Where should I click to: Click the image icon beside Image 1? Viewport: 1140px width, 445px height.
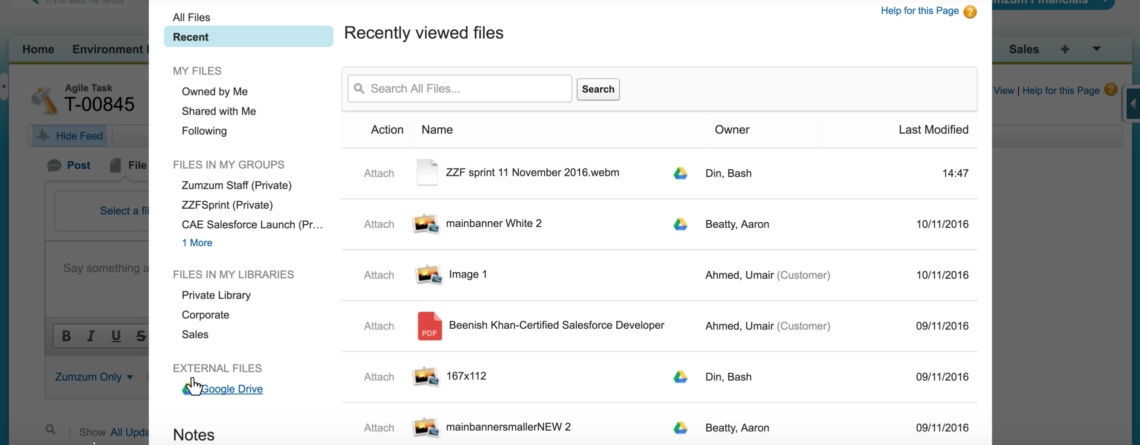click(428, 275)
